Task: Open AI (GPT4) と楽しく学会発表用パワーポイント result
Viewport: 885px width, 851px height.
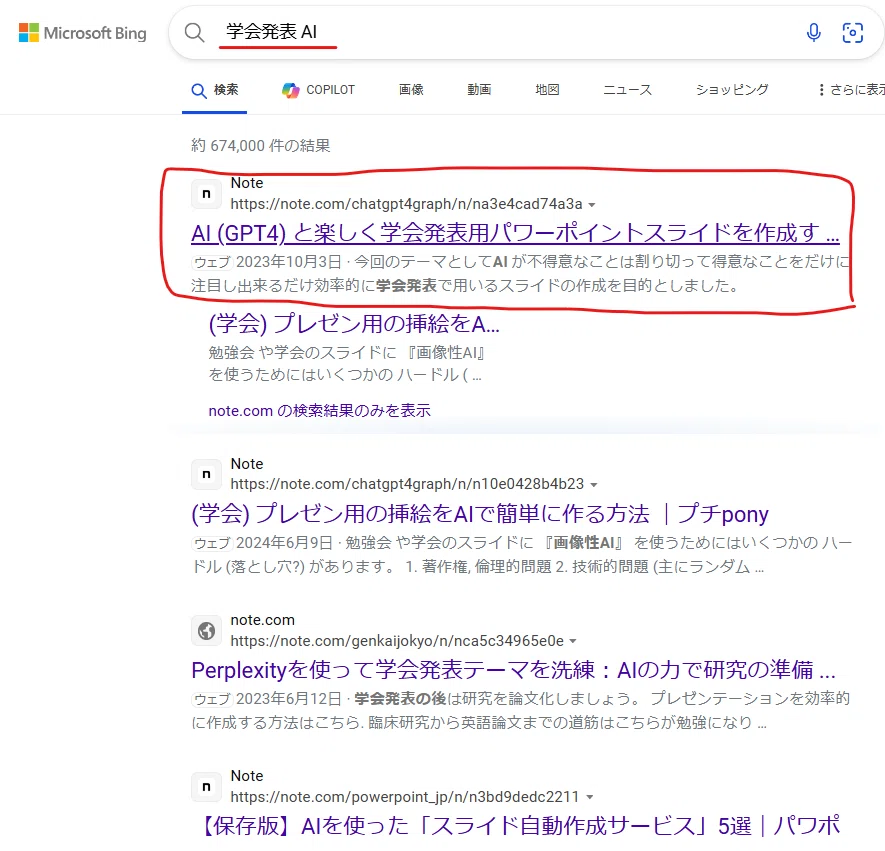Action: point(515,233)
